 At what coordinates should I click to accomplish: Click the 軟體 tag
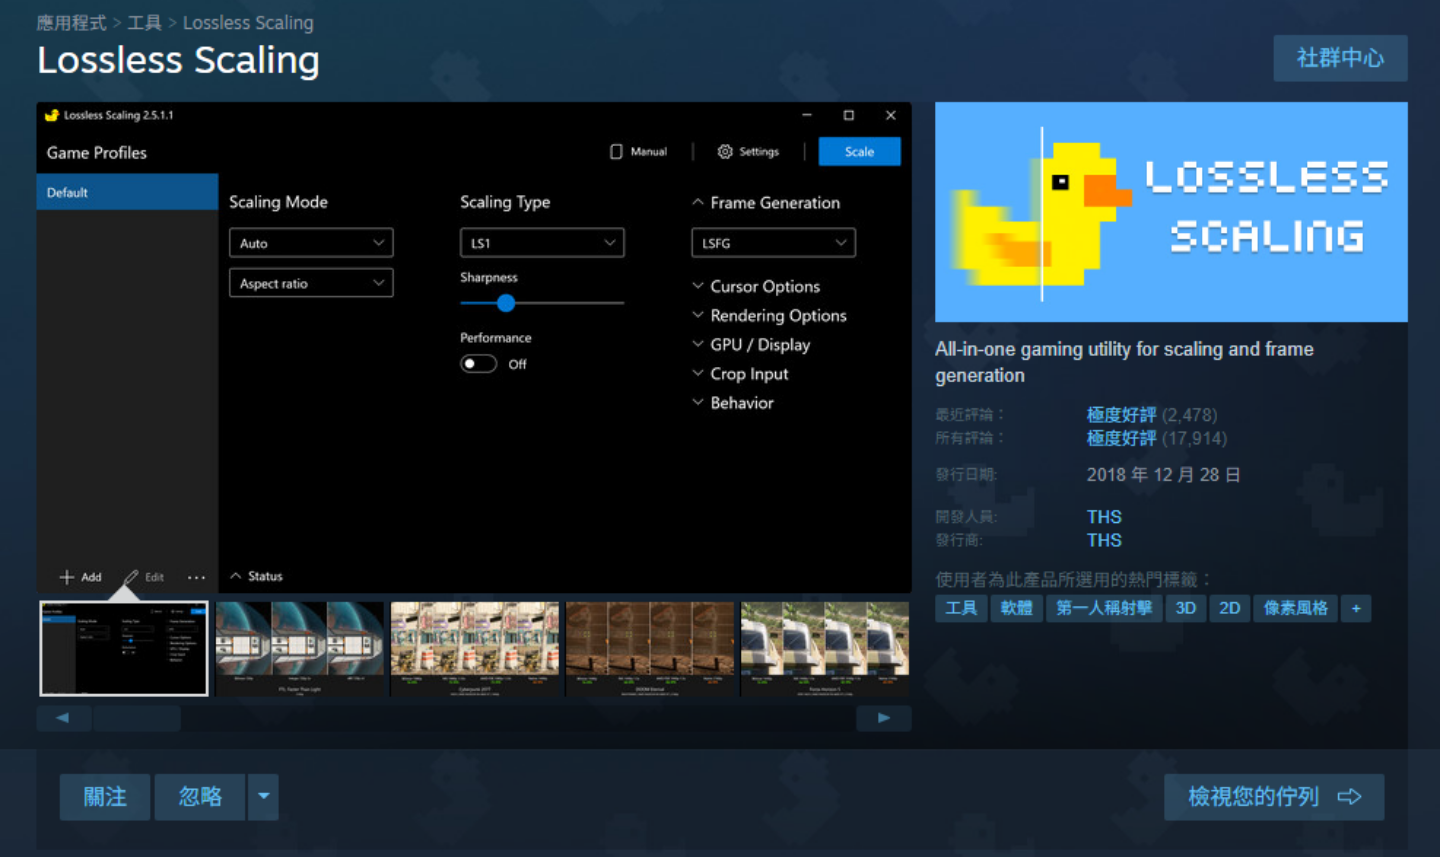click(x=1017, y=608)
